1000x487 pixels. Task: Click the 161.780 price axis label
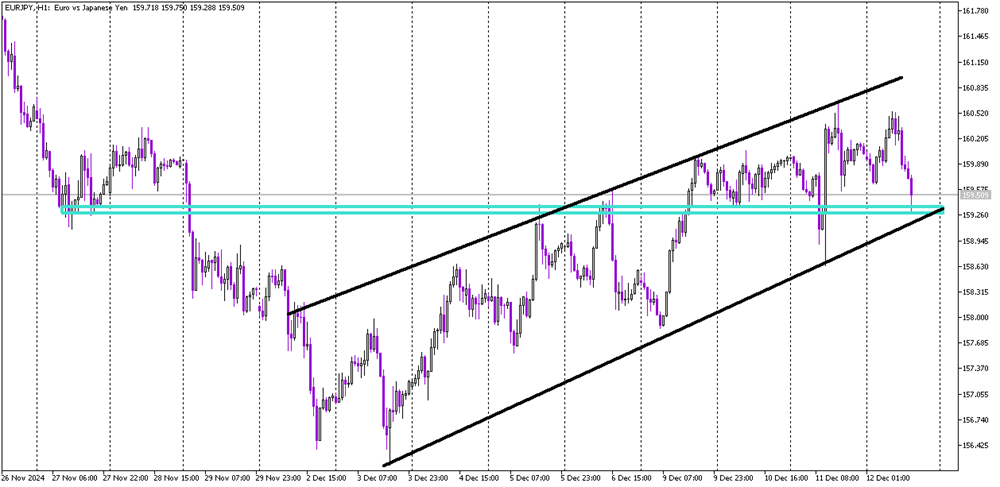click(x=976, y=11)
